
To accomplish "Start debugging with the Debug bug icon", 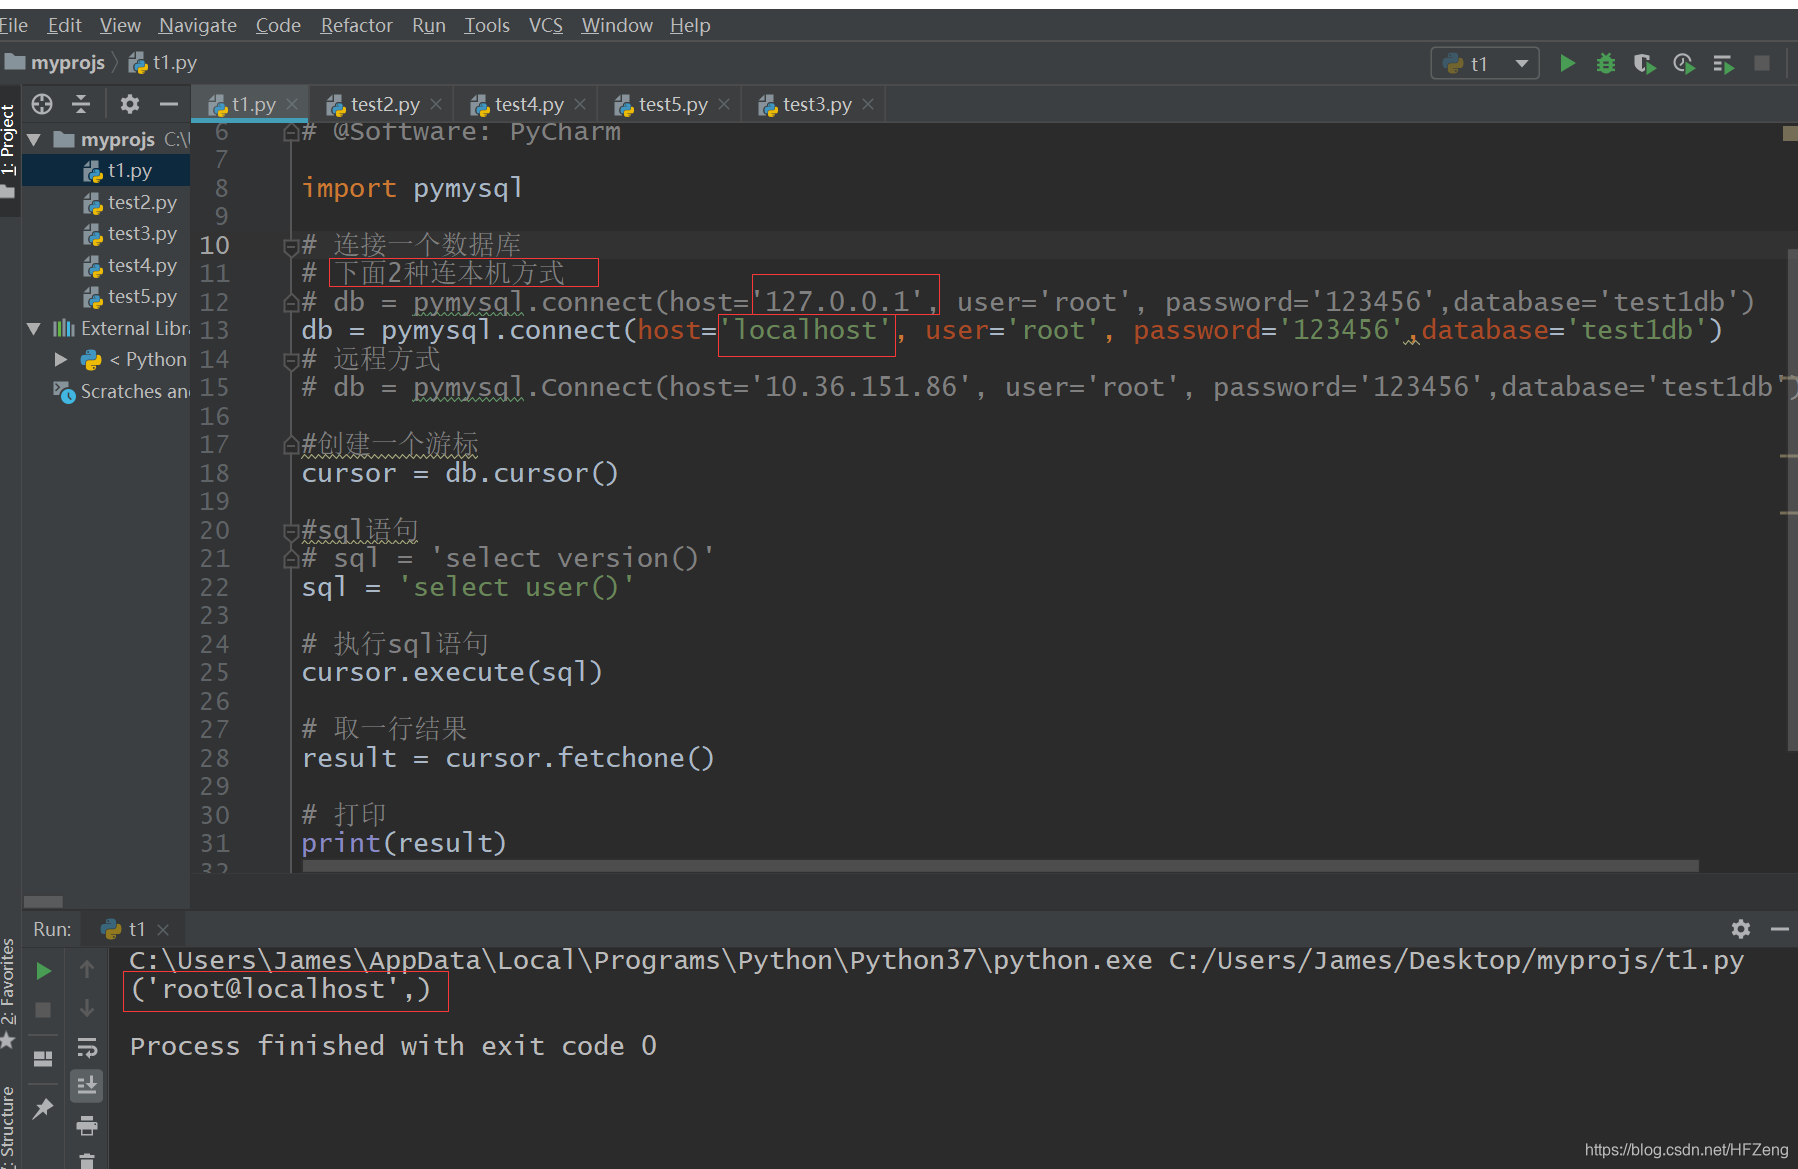I will pyautogui.click(x=1605, y=62).
